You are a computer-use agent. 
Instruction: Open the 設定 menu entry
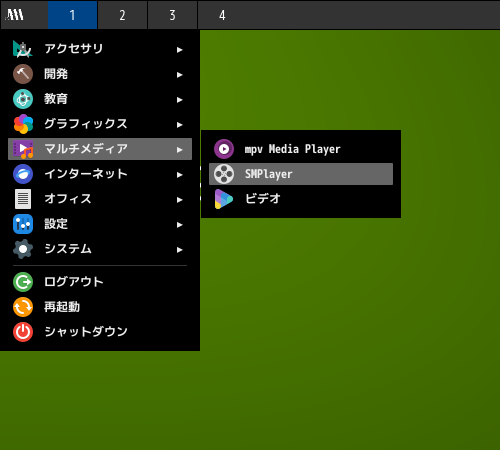[100, 224]
